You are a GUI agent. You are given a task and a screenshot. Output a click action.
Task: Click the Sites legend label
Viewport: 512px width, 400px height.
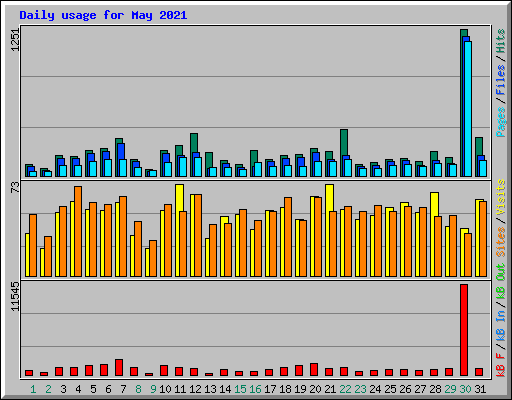[501, 242]
